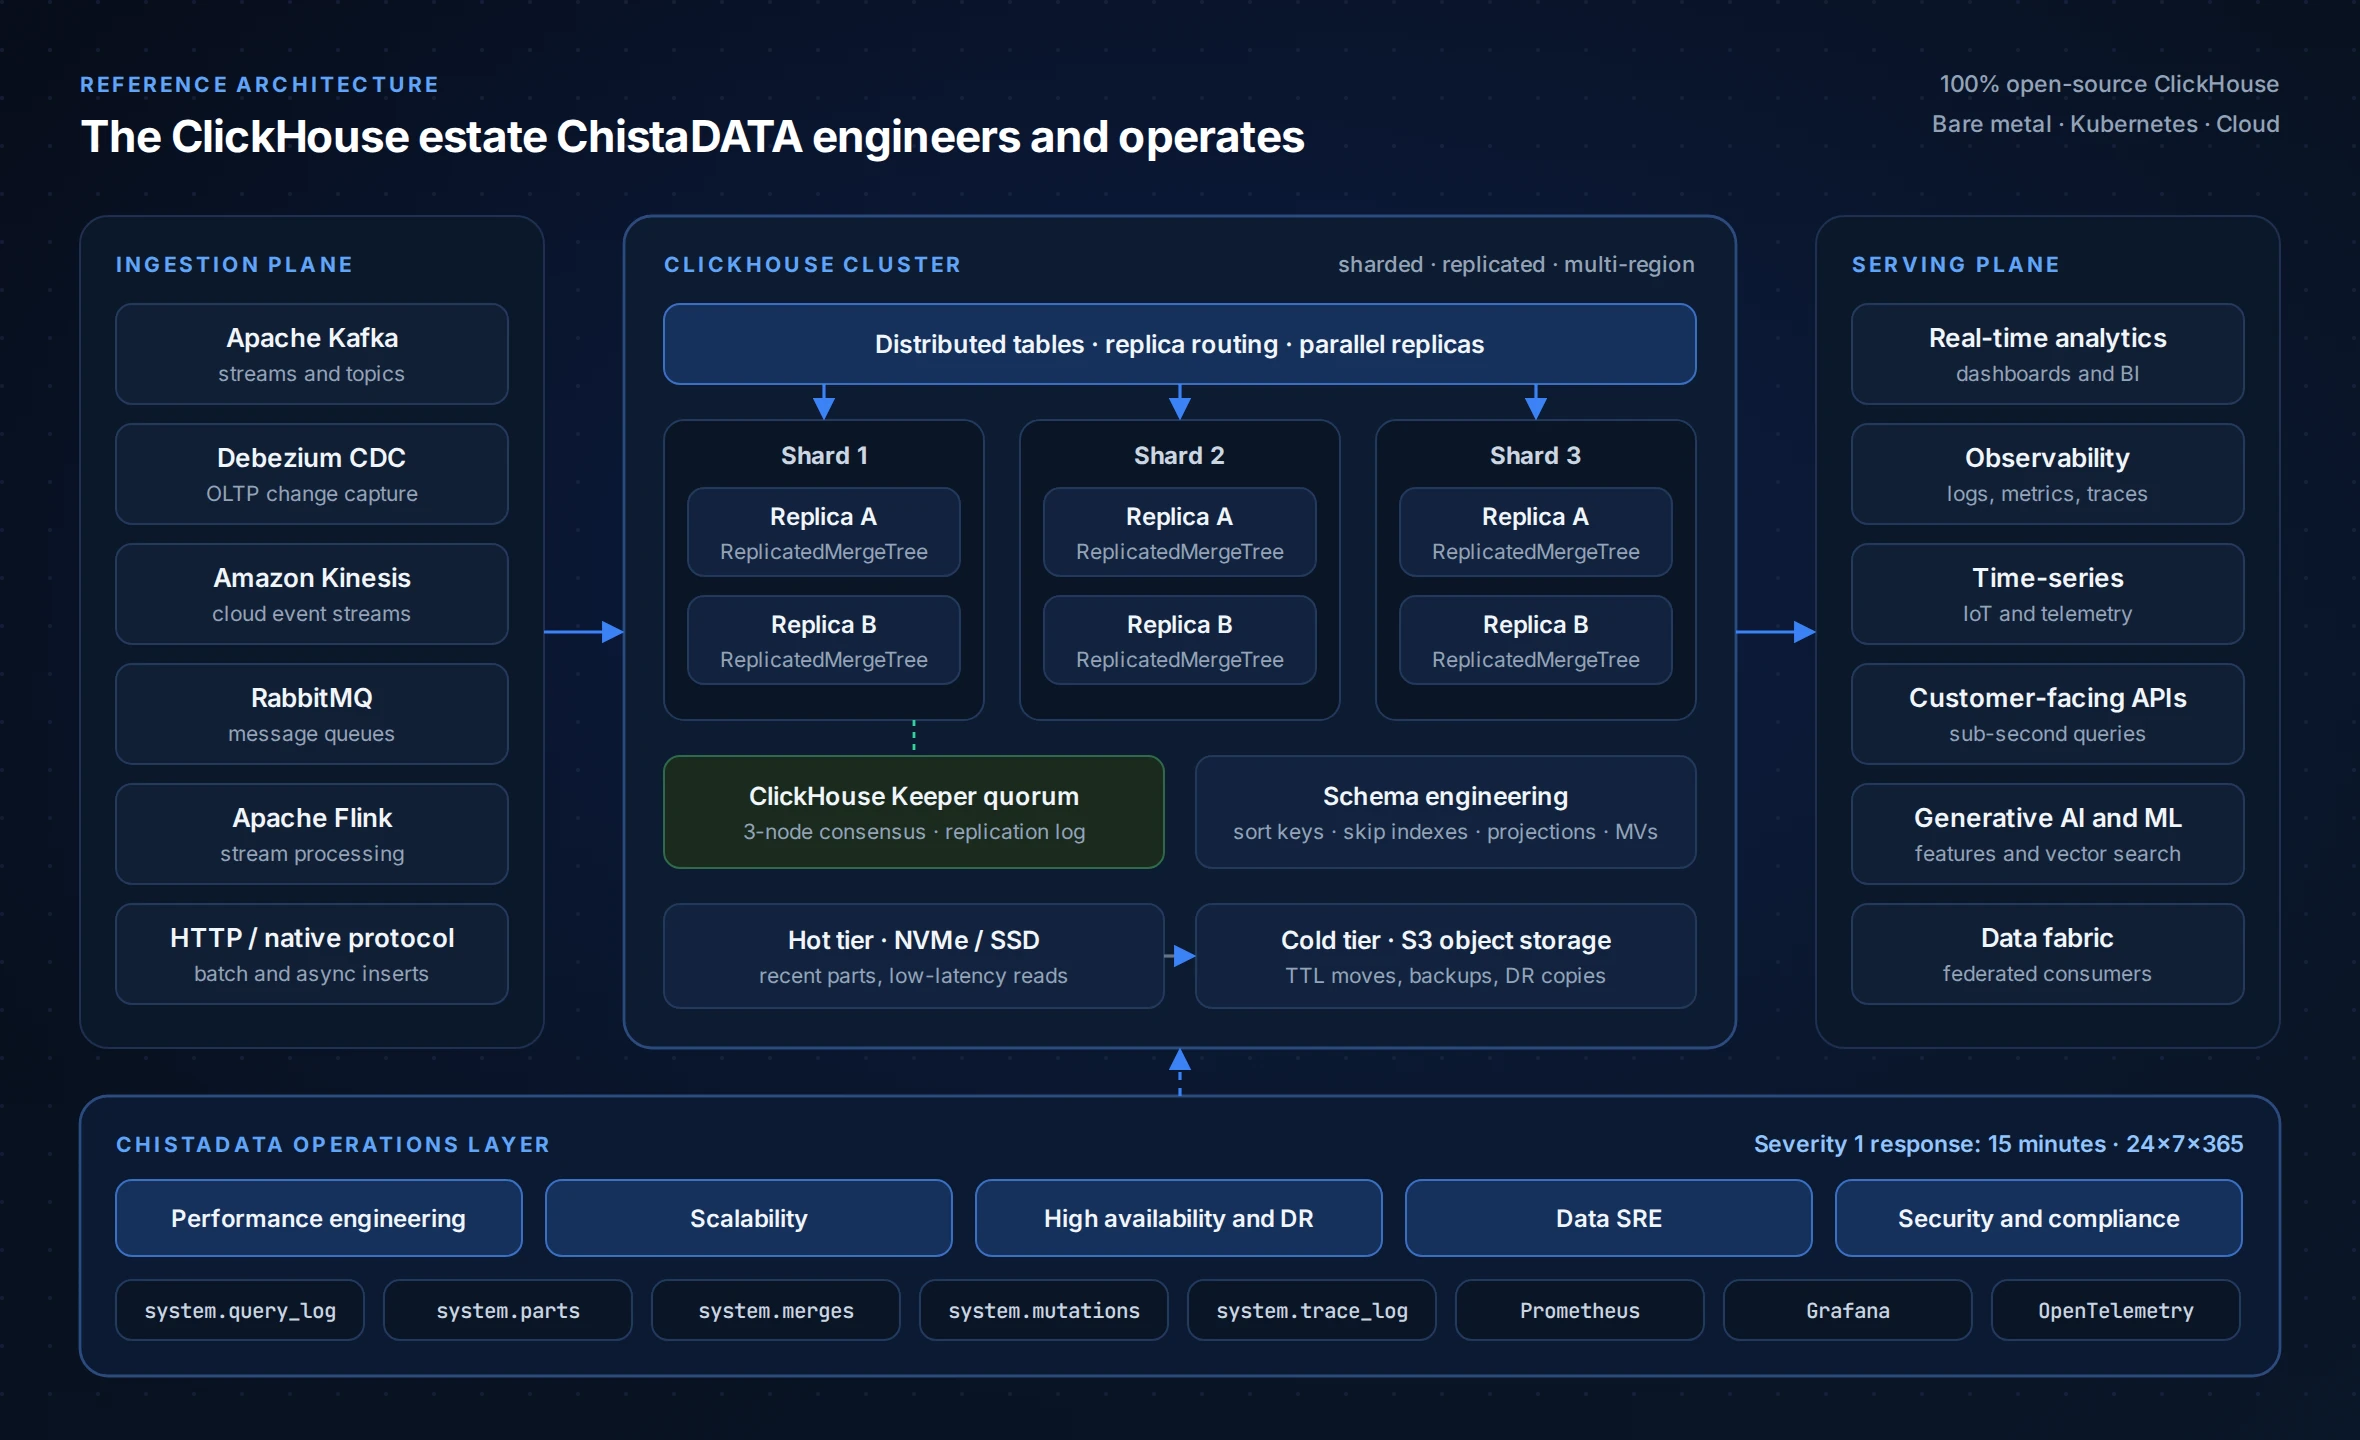This screenshot has width=2360, height=1440.
Task: Click the Bare metal · Kubernetes · Cloud text
Action: click(x=2105, y=124)
